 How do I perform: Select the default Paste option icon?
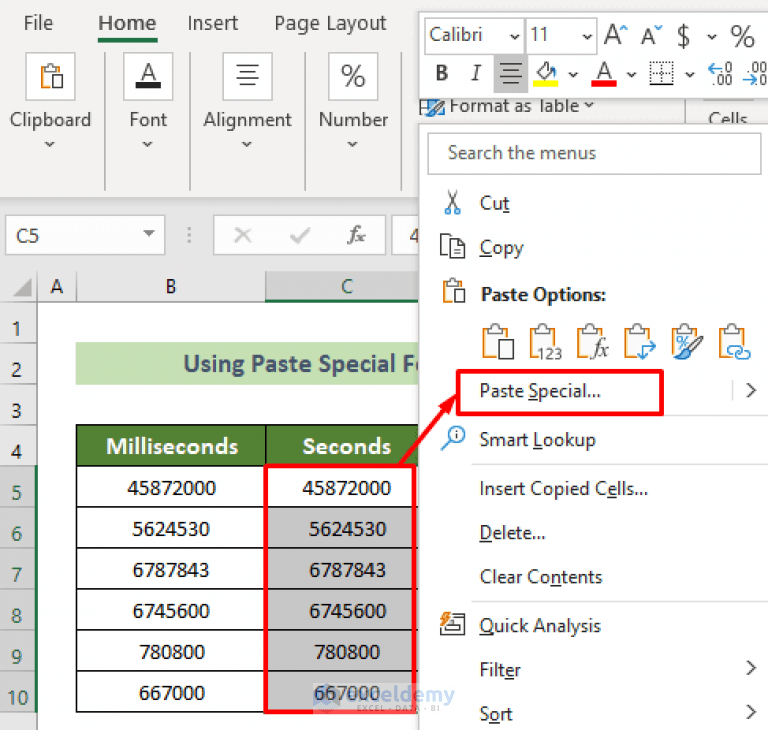point(498,342)
